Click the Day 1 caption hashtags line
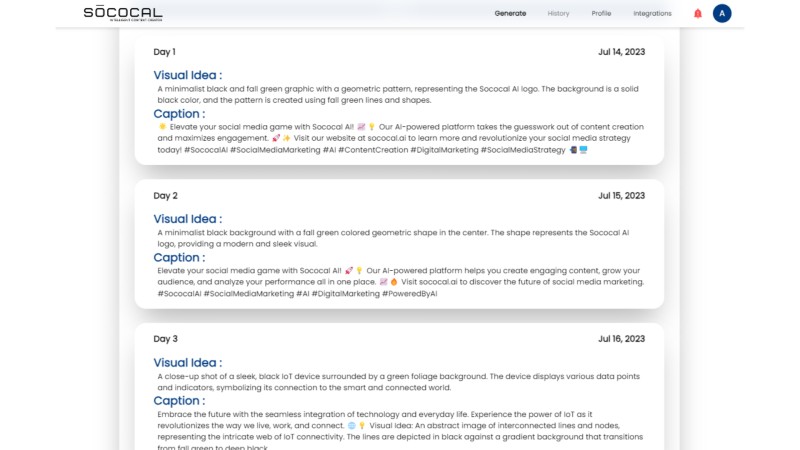 [x=372, y=150]
